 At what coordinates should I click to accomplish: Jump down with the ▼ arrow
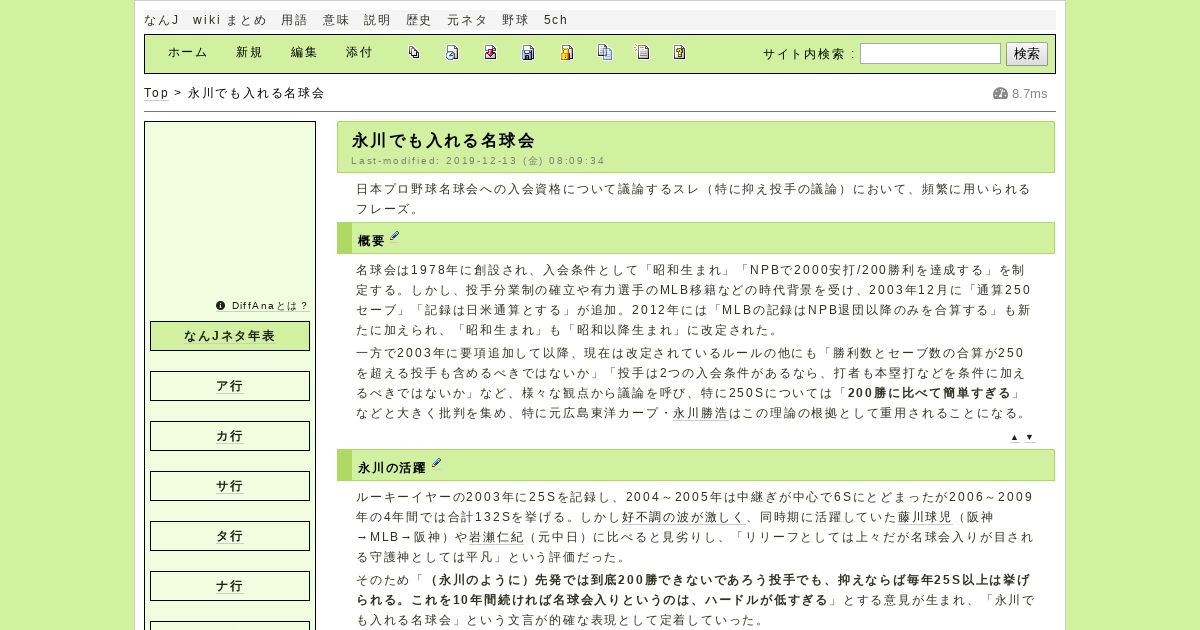click(1029, 437)
